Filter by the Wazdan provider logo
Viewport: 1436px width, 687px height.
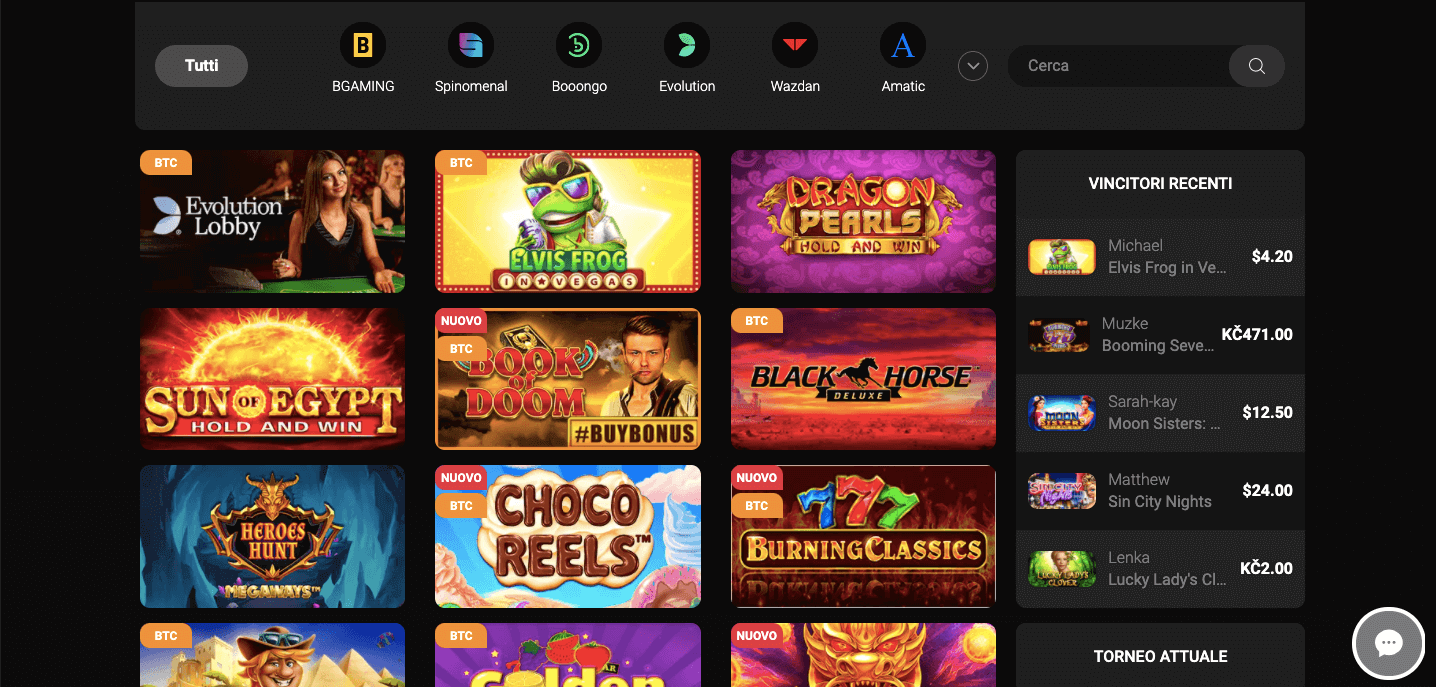[794, 44]
